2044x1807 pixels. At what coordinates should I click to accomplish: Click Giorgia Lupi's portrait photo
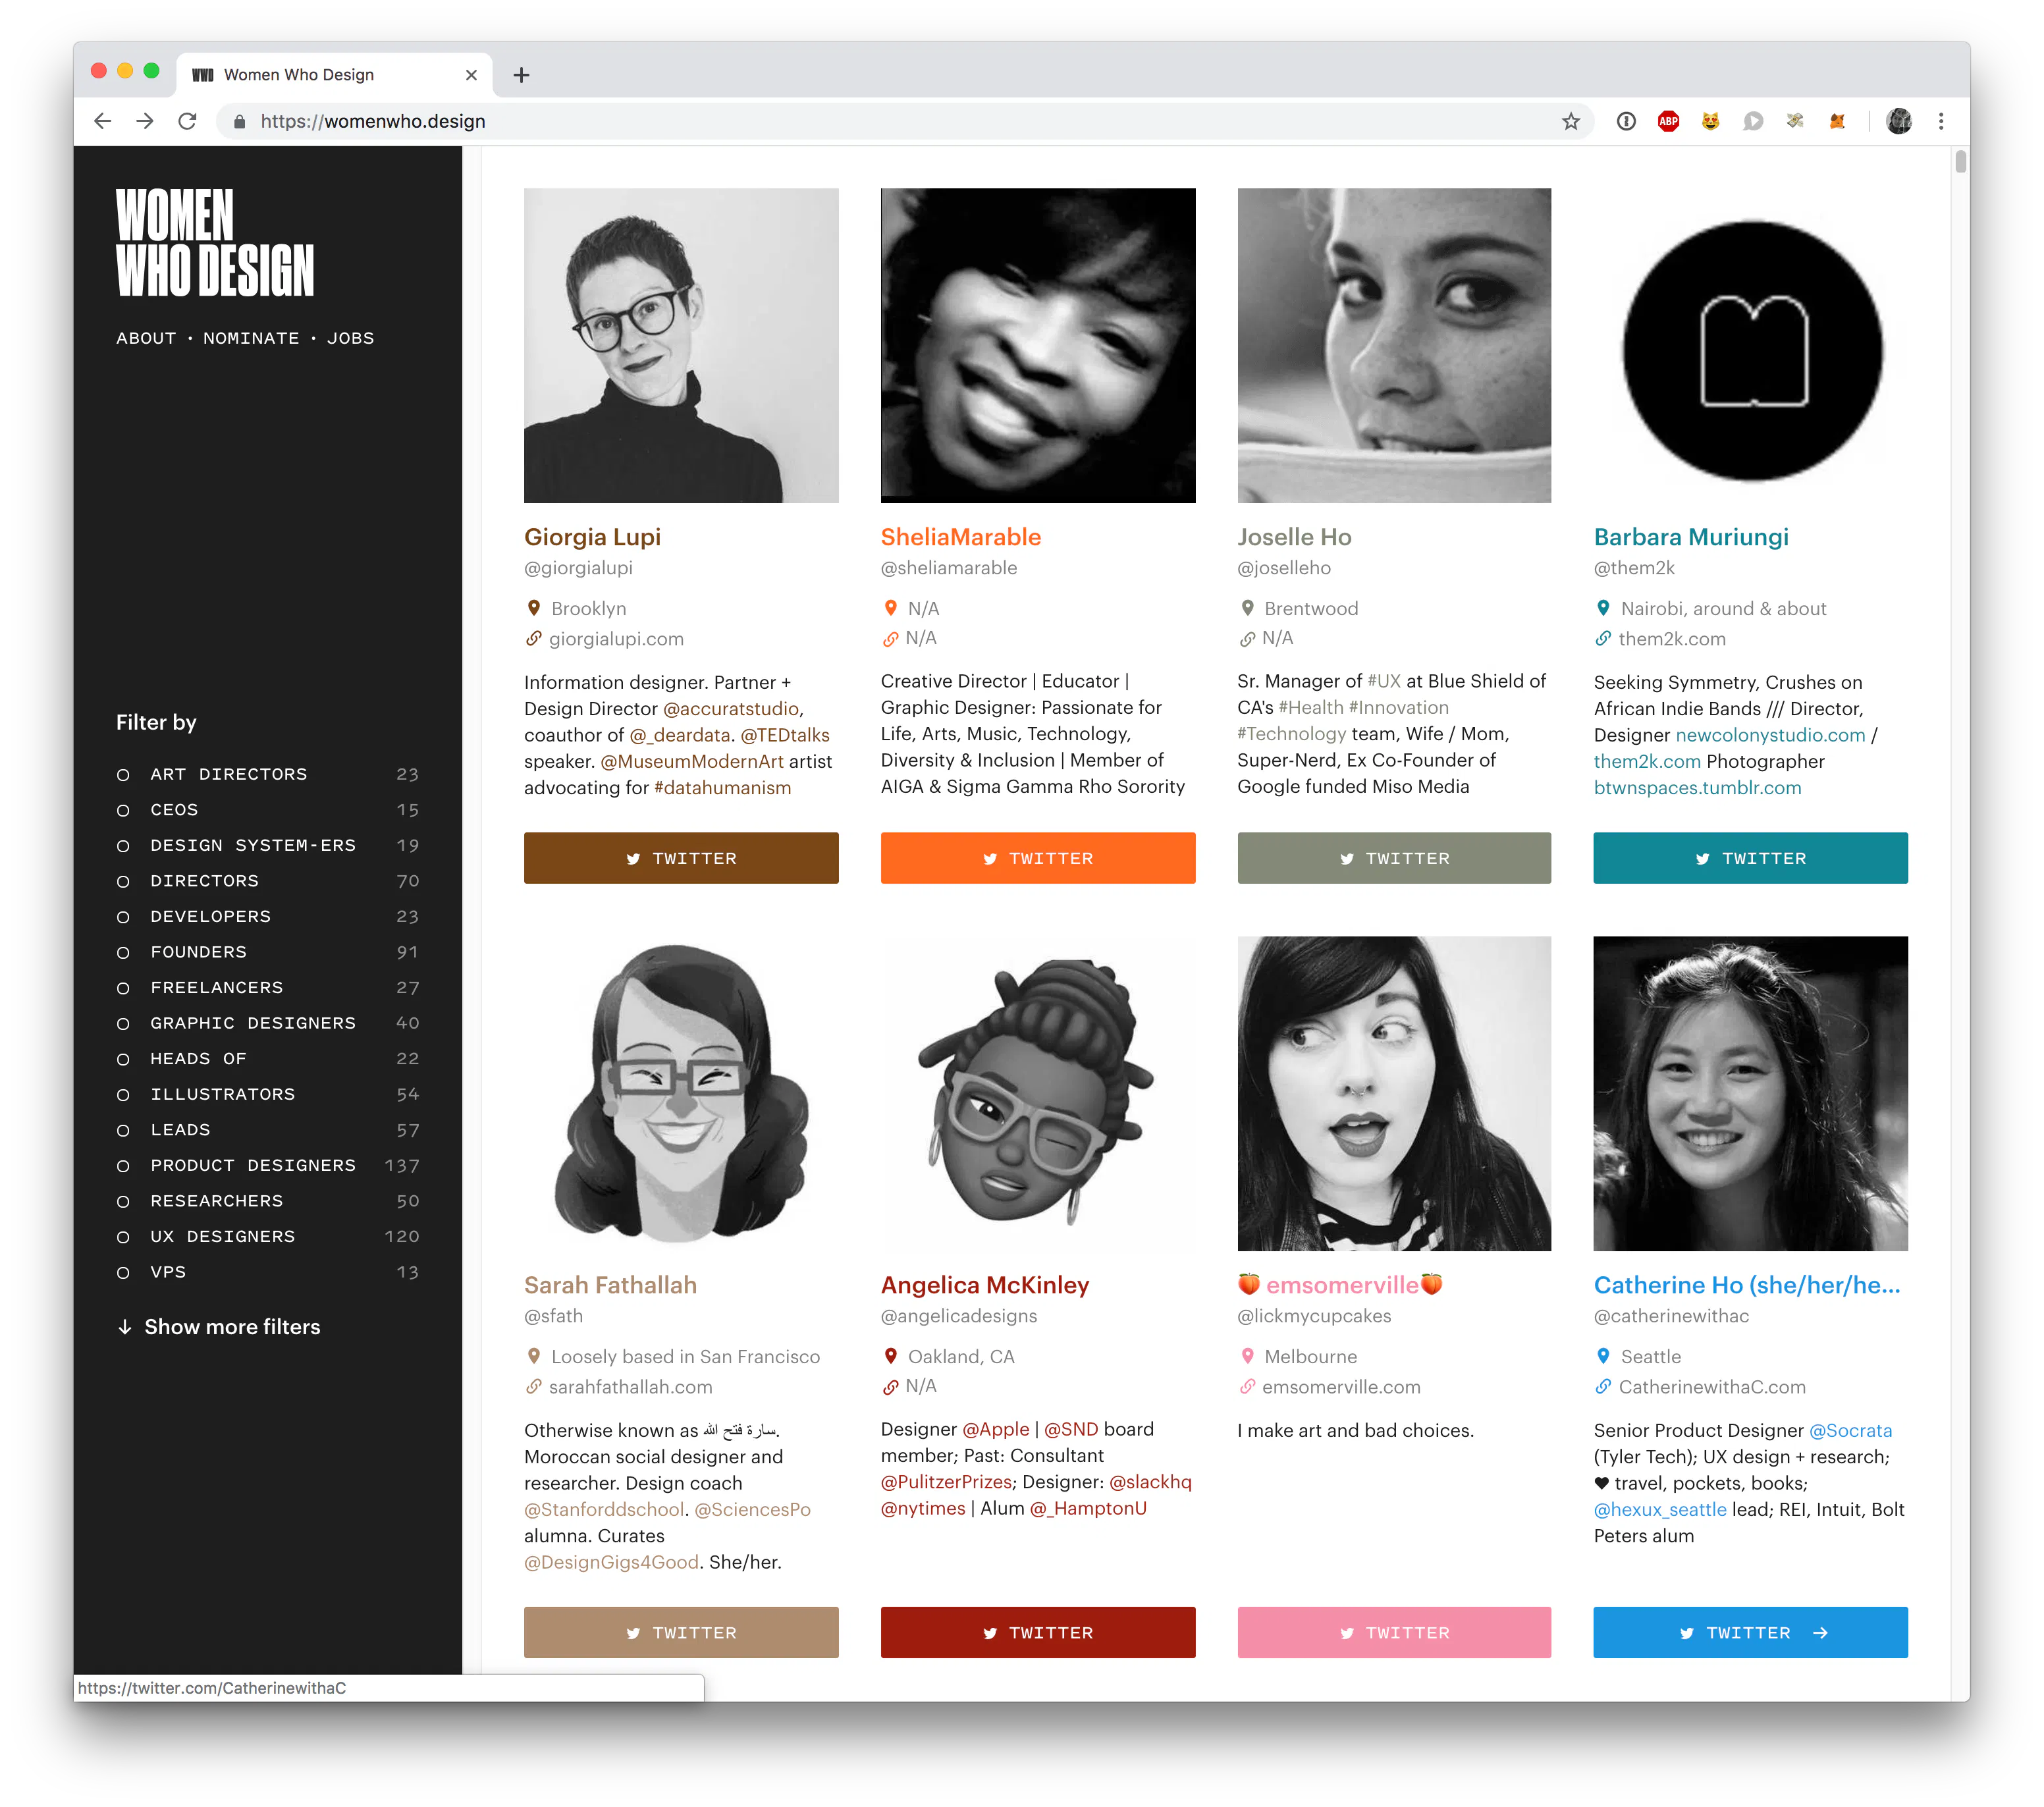(681, 345)
